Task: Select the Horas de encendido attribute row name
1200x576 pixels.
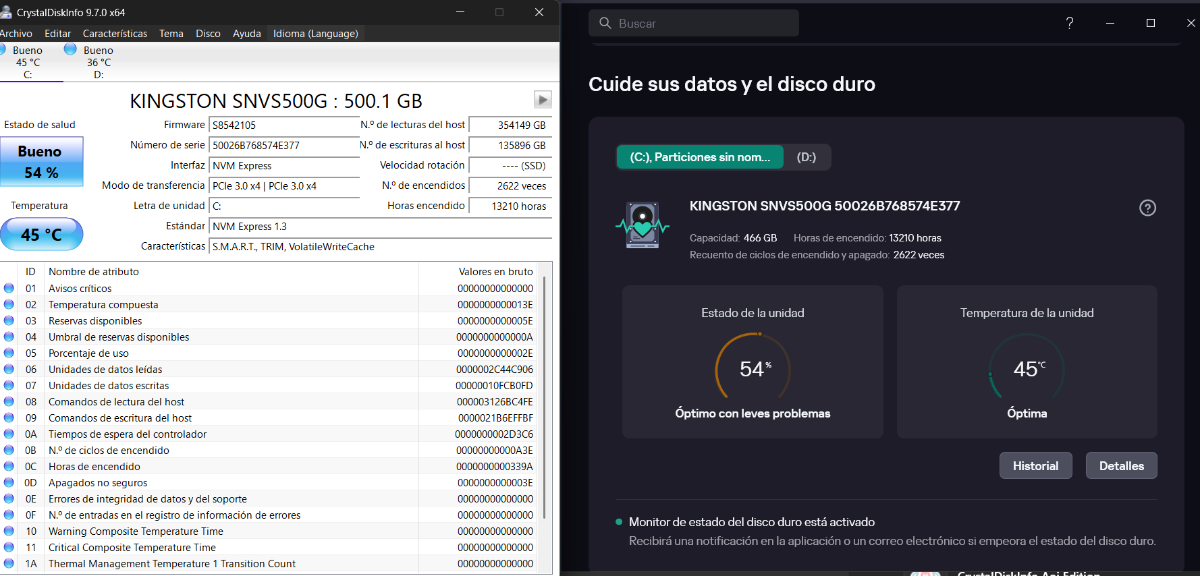Action: pyautogui.click(x=95, y=466)
